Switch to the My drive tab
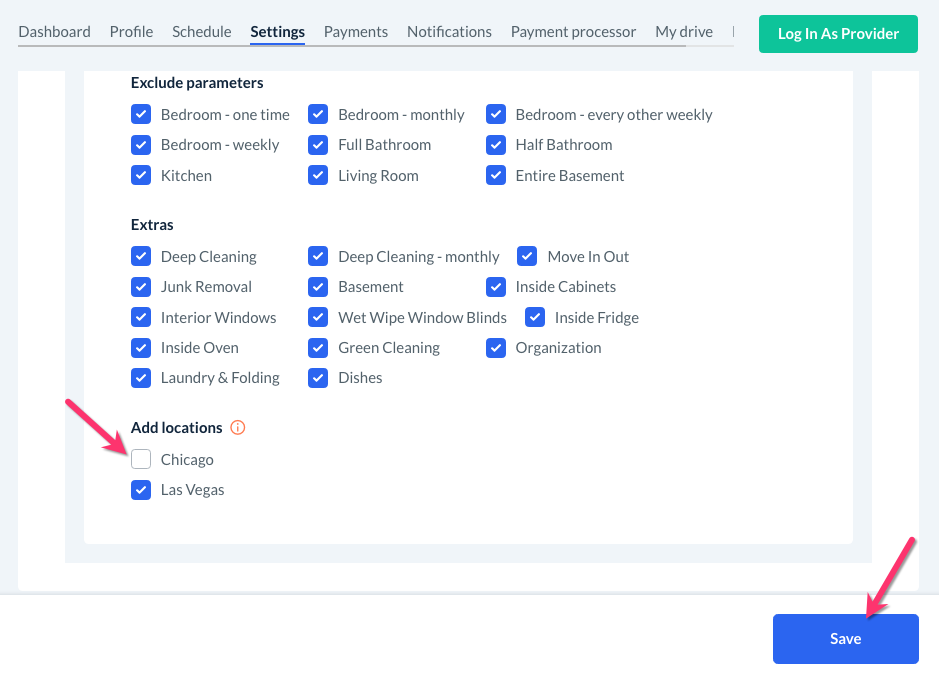 click(x=684, y=32)
